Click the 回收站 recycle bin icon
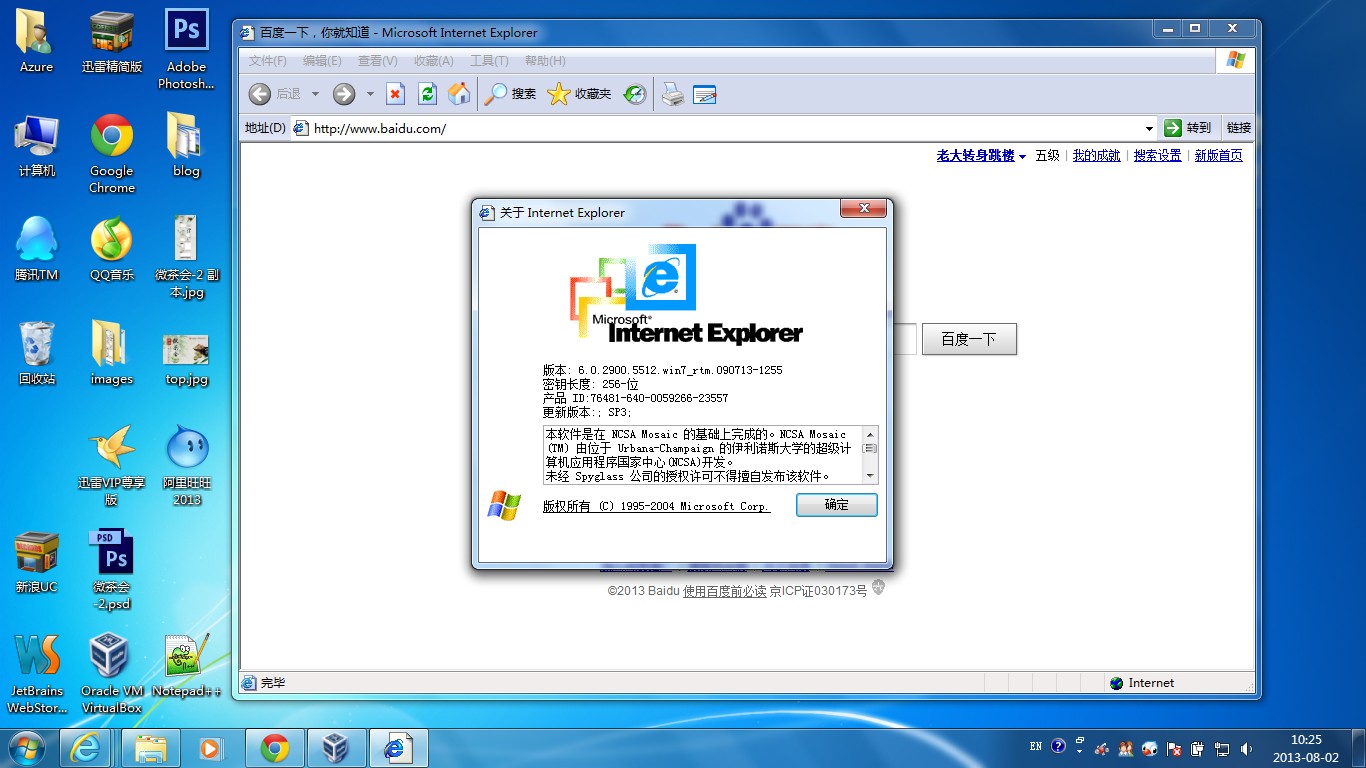The height and width of the screenshot is (768, 1366). pyautogui.click(x=37, y=353)
